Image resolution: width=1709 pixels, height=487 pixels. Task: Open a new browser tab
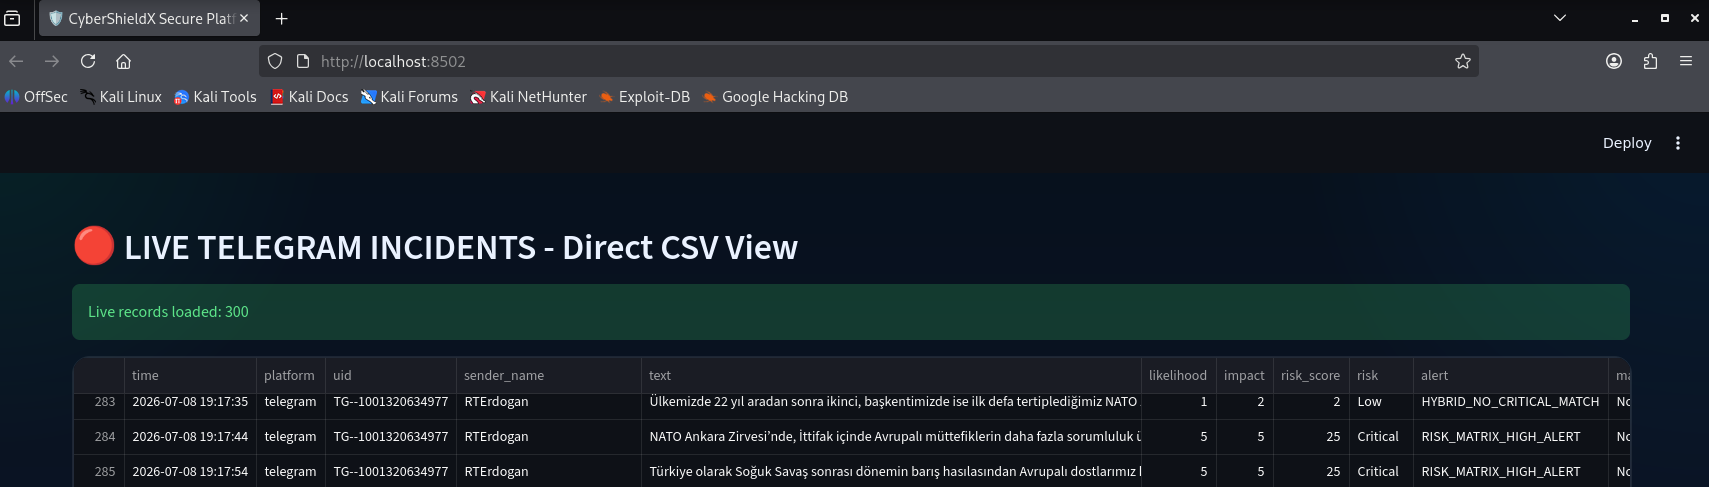(282, 18)
